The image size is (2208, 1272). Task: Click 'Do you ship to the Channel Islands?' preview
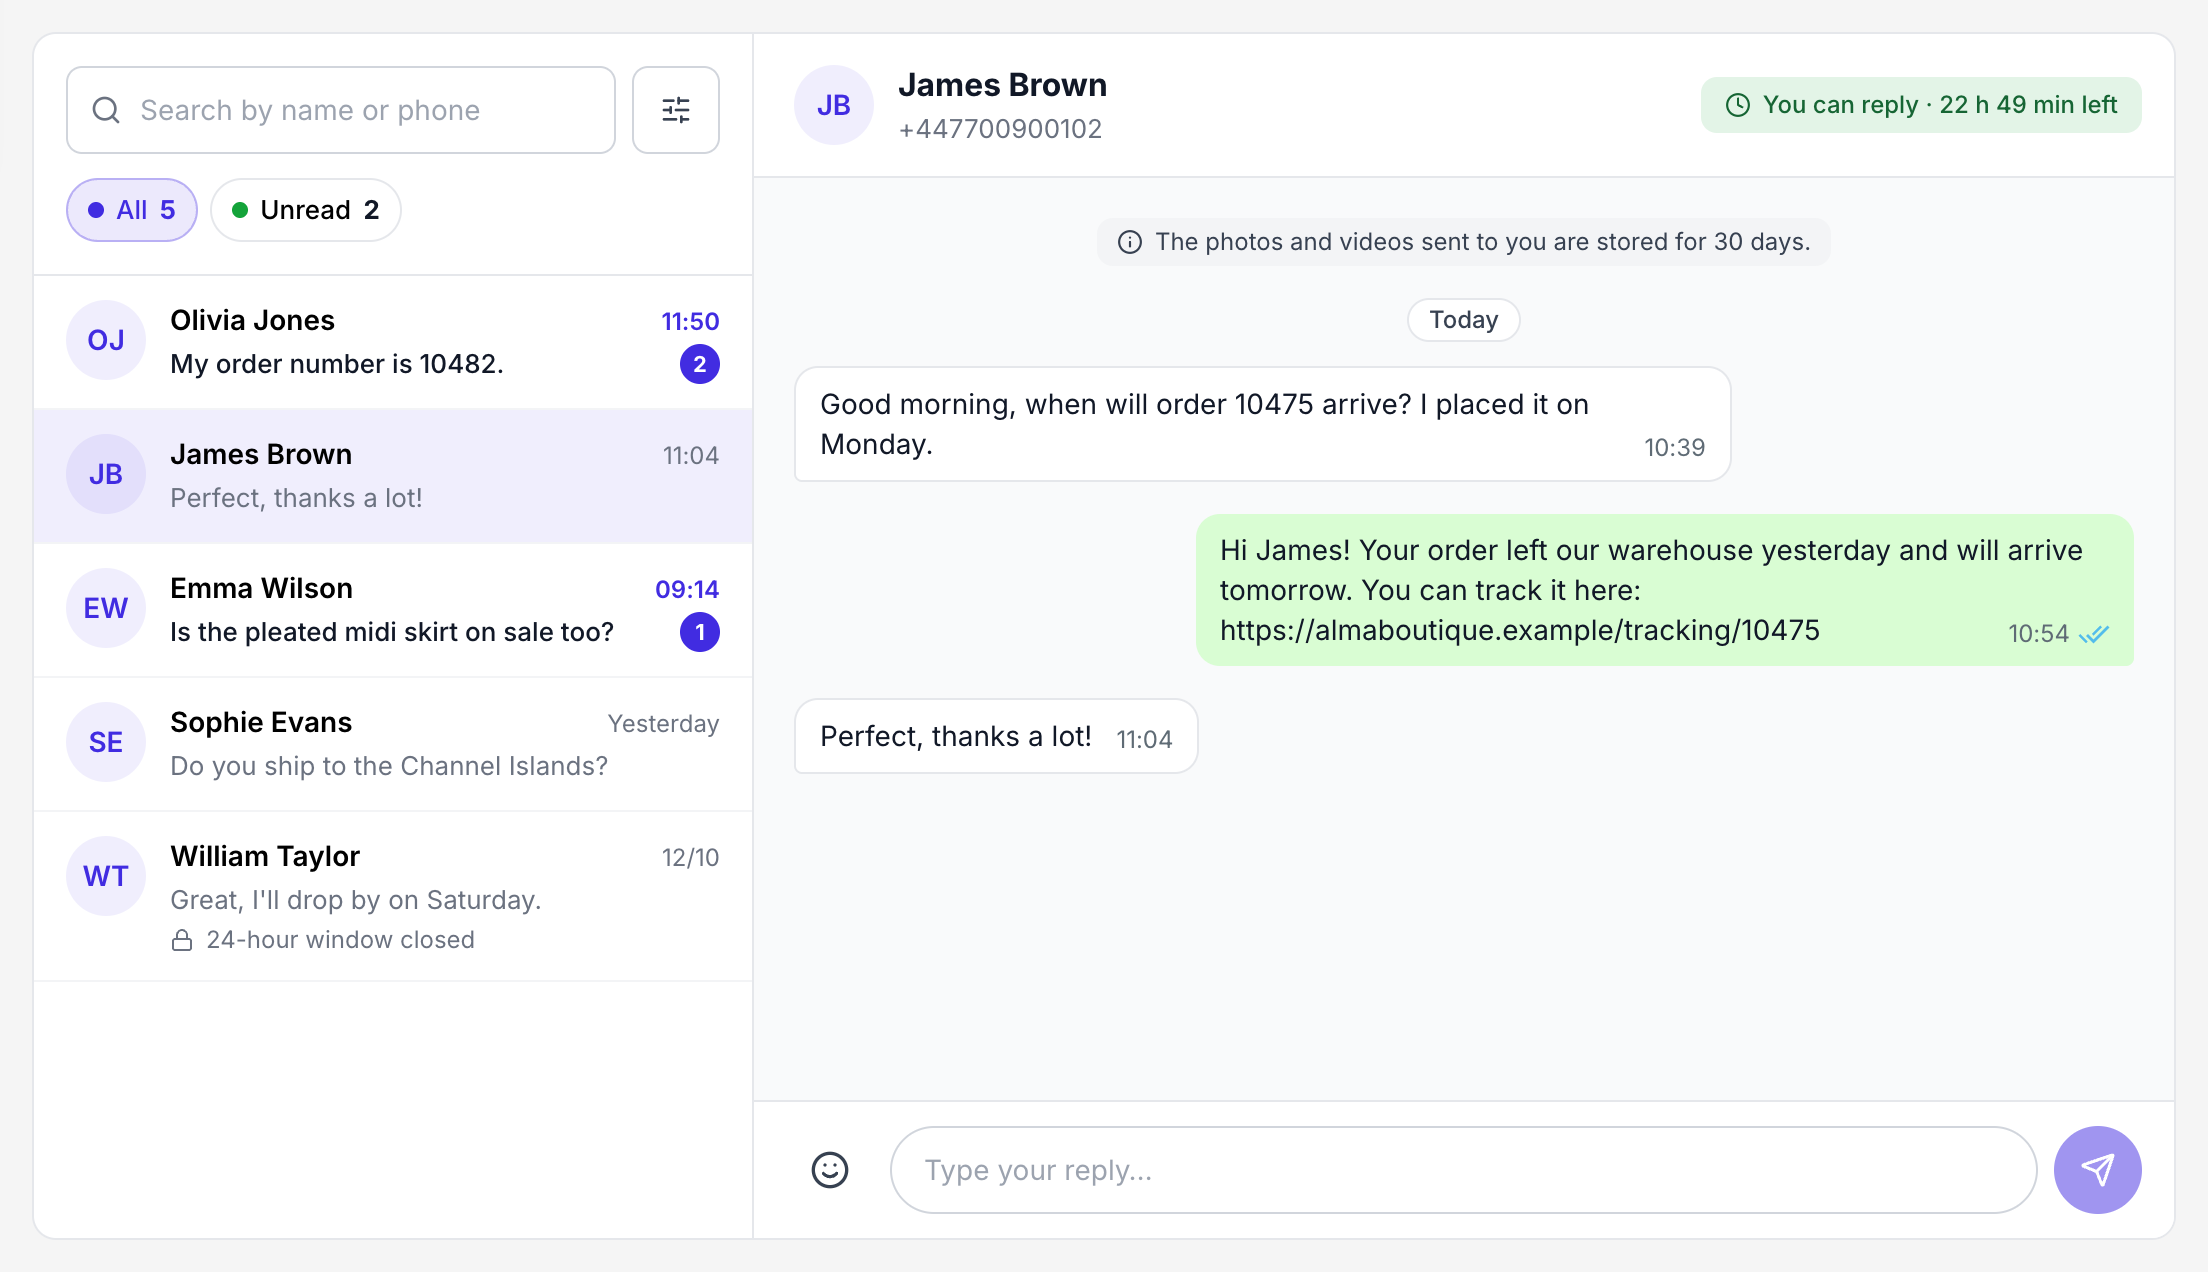point(389,766)
